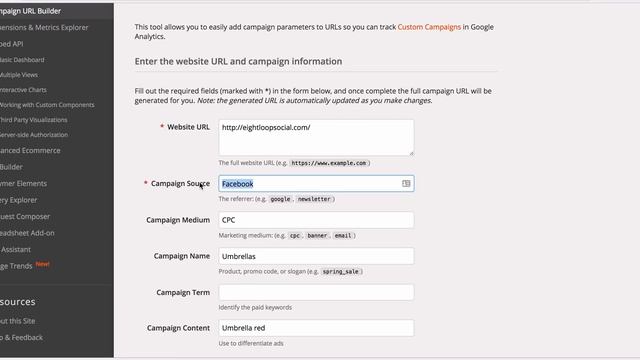Viewport: 640px width, 360px height.
Task: Open Polymer Elements sidebar item
Action: tap(23, 183)
